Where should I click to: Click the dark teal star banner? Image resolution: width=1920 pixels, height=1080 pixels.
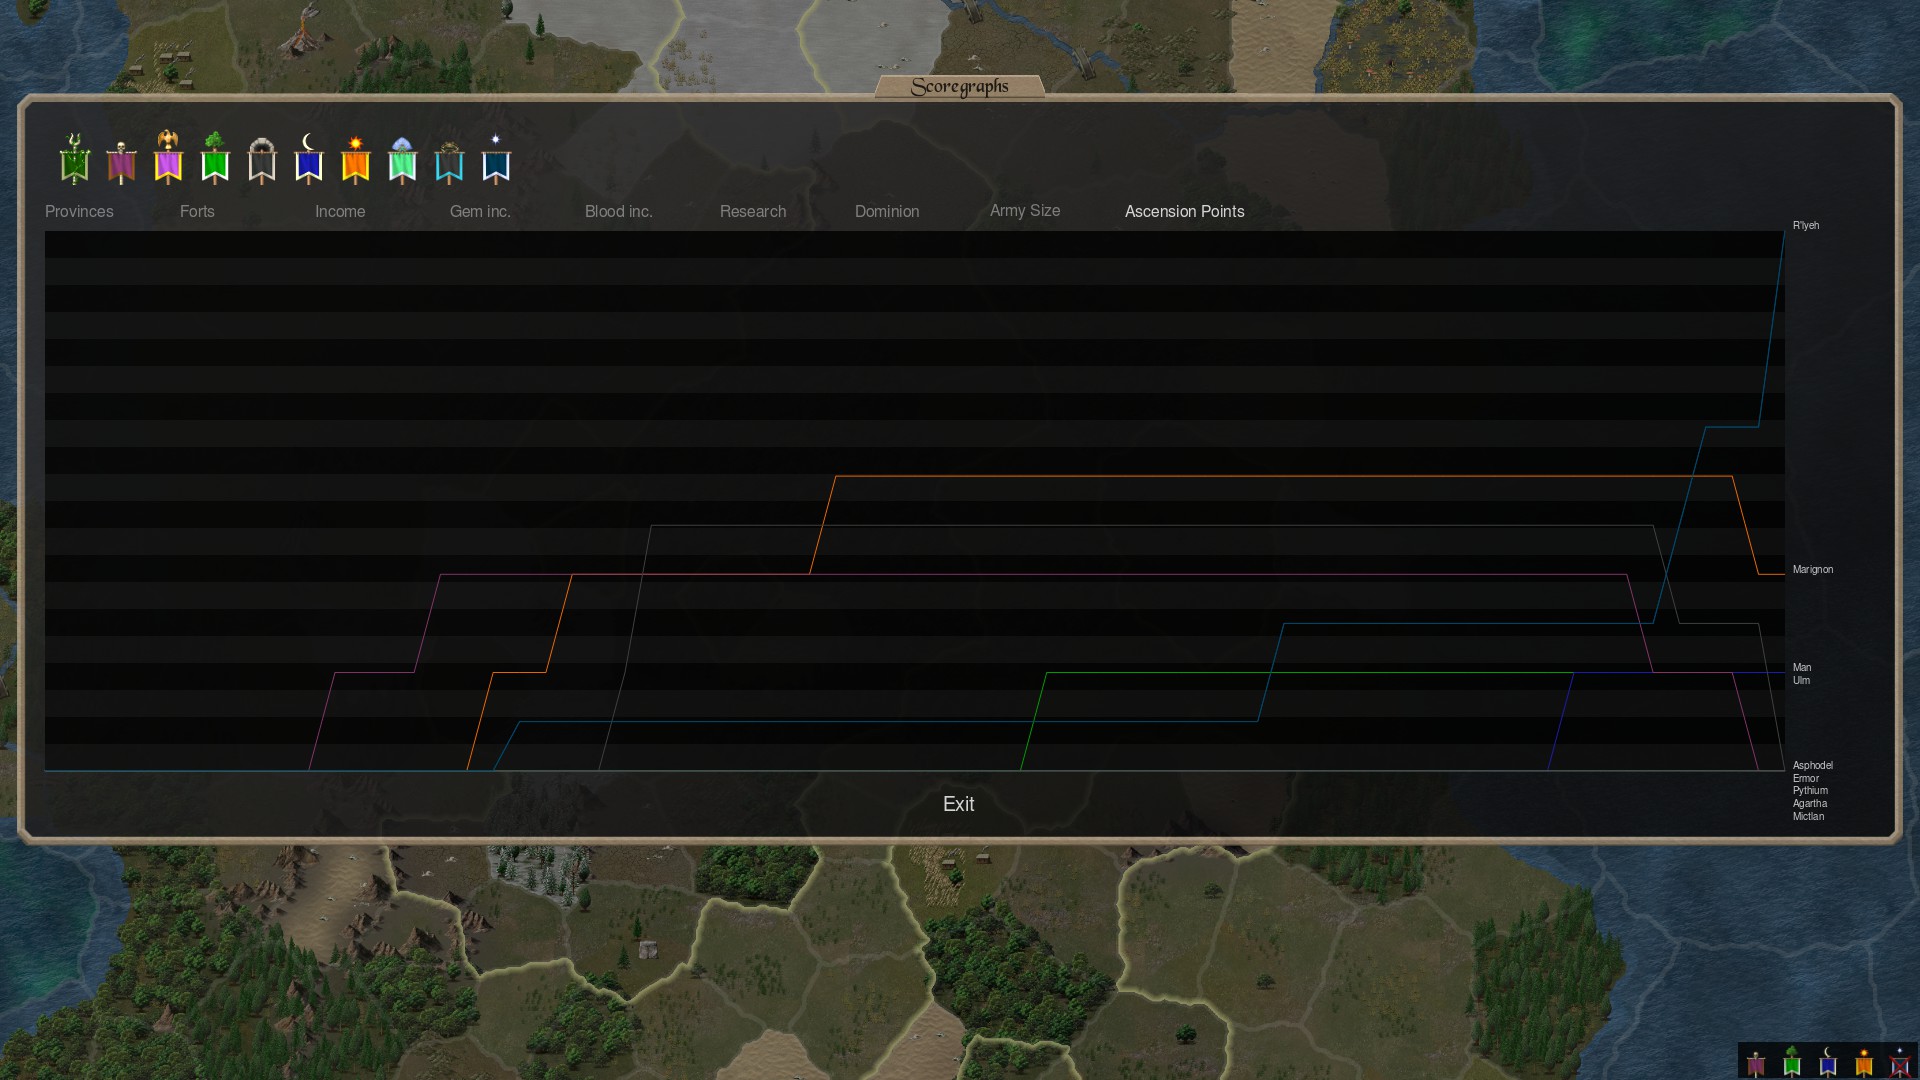[x=496, y=161]
